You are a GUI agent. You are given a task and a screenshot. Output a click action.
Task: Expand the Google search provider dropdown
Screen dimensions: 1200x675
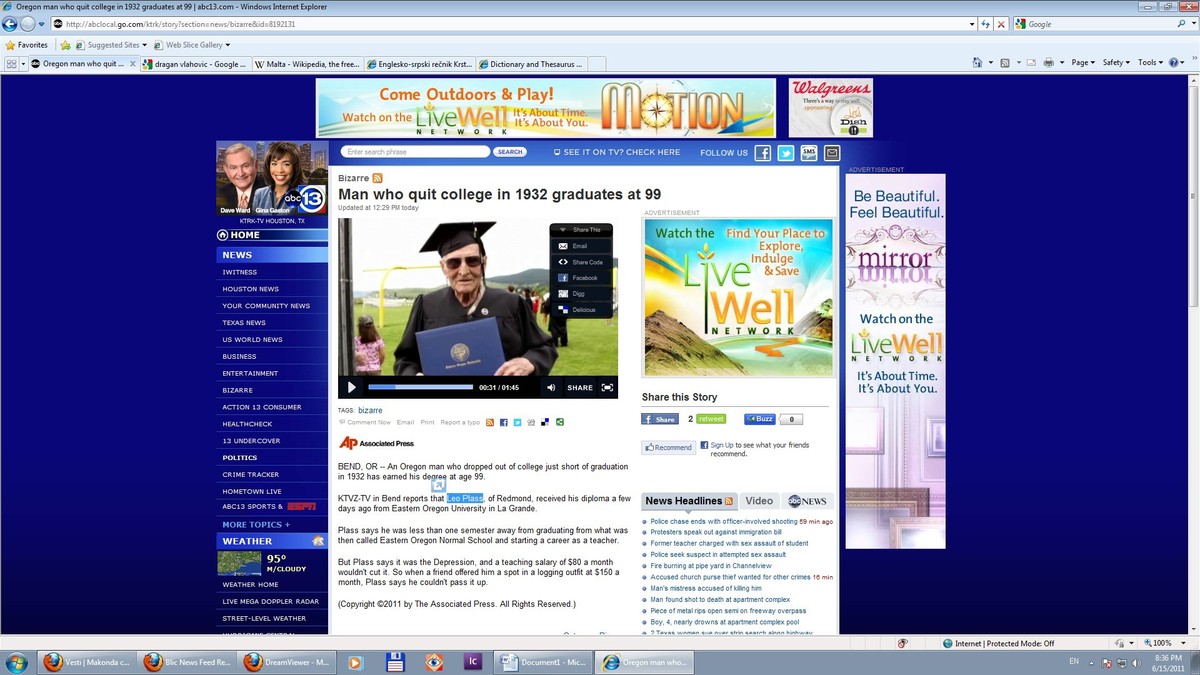[x=1193, y=24]
